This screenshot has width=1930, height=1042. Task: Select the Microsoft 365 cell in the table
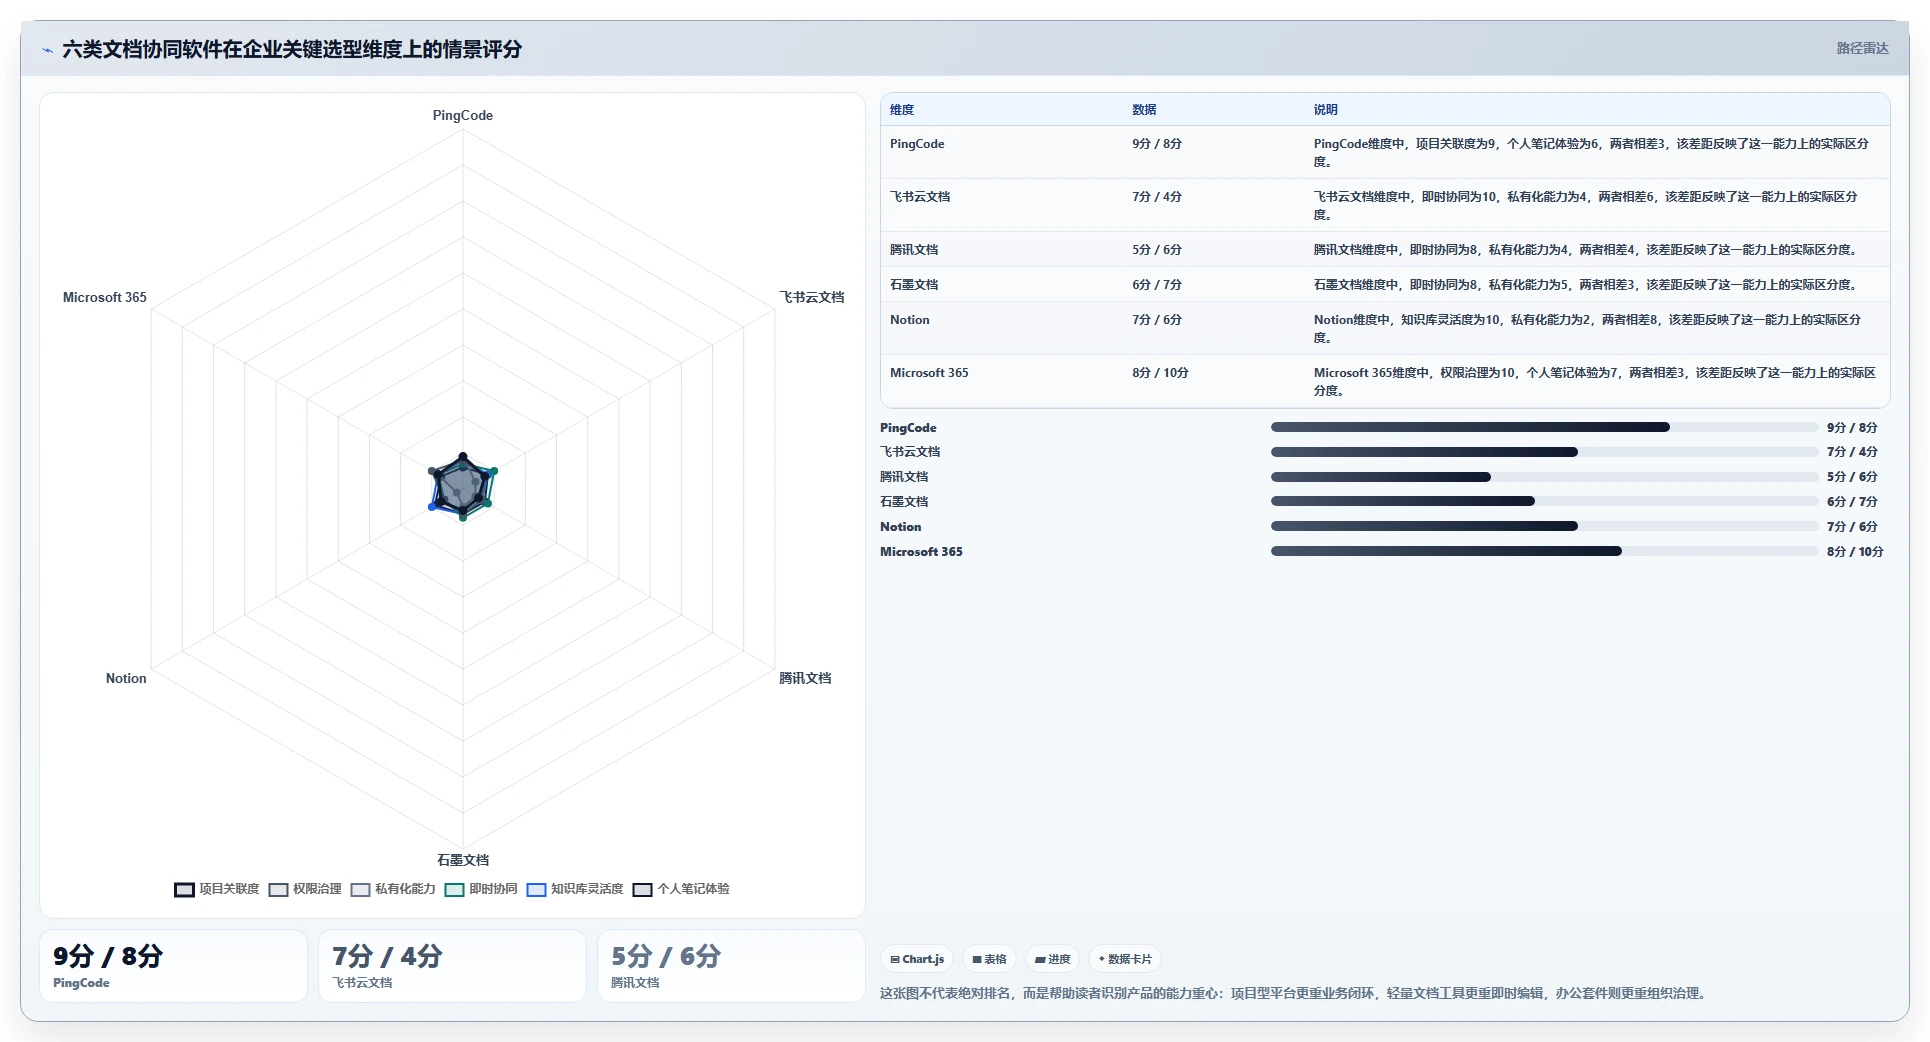tap(929, 373)
